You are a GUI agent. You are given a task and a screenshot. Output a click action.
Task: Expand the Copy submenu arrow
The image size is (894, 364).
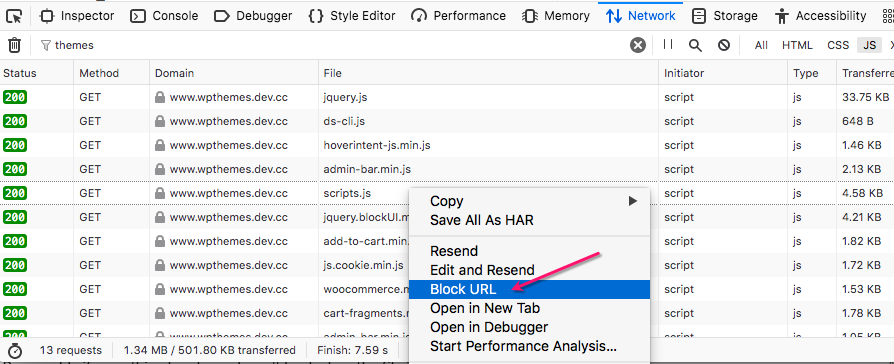pos(632,201)
